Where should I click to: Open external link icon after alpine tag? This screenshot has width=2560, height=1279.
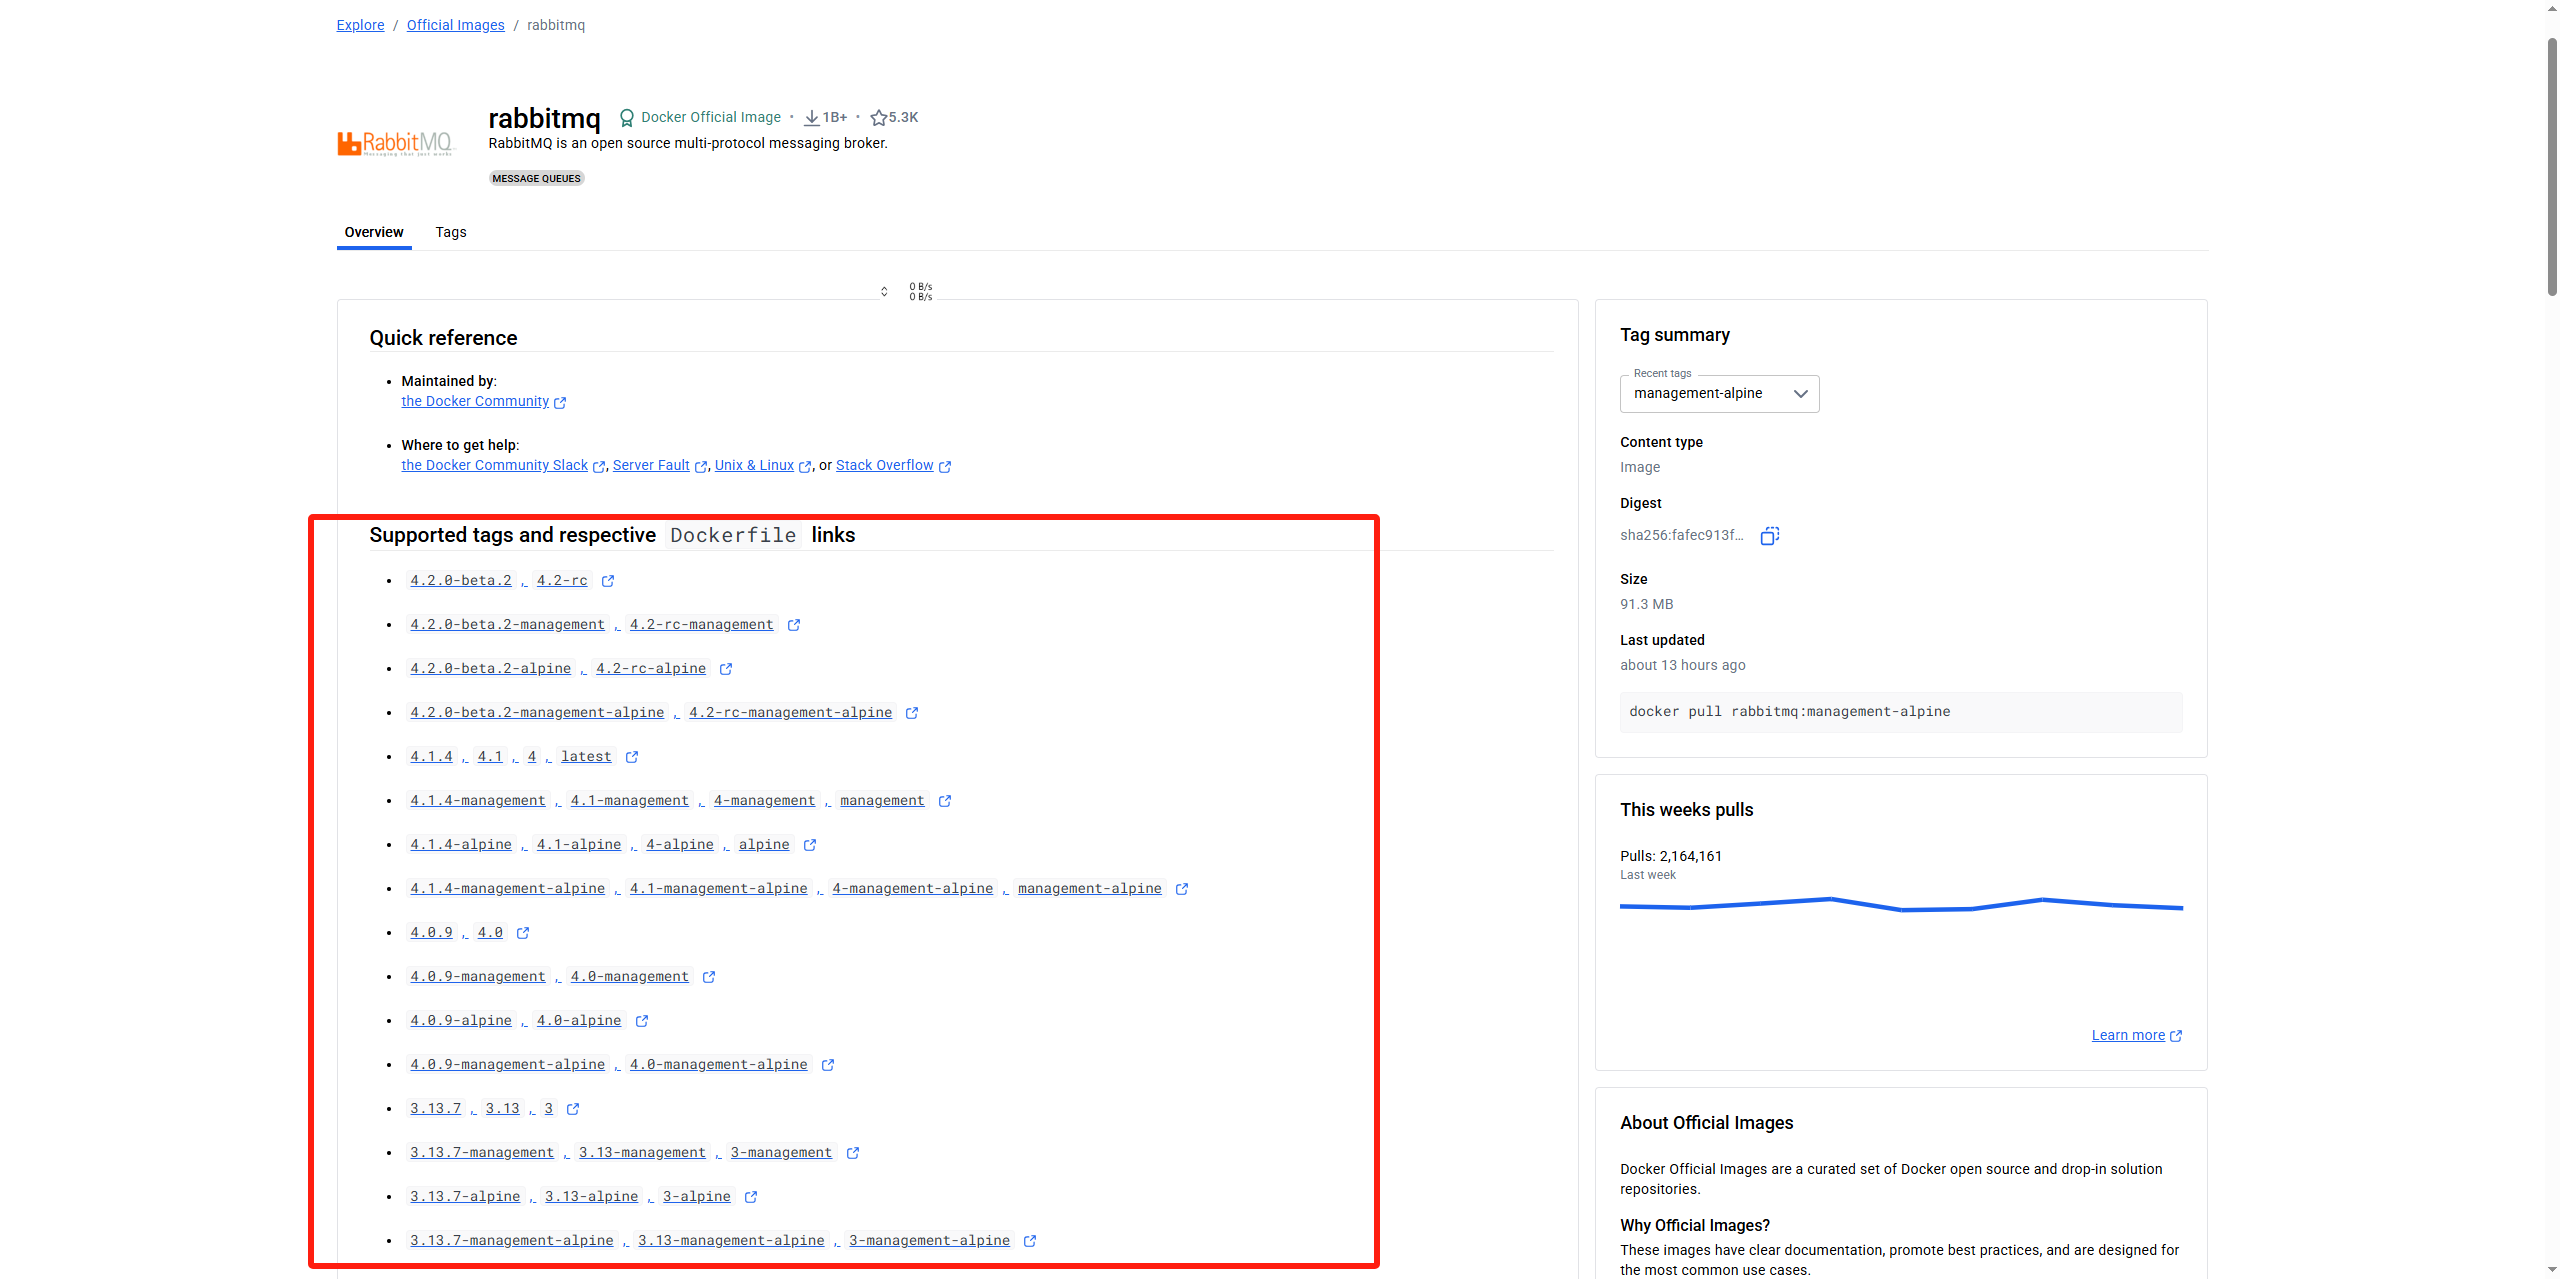click(810, 845)
